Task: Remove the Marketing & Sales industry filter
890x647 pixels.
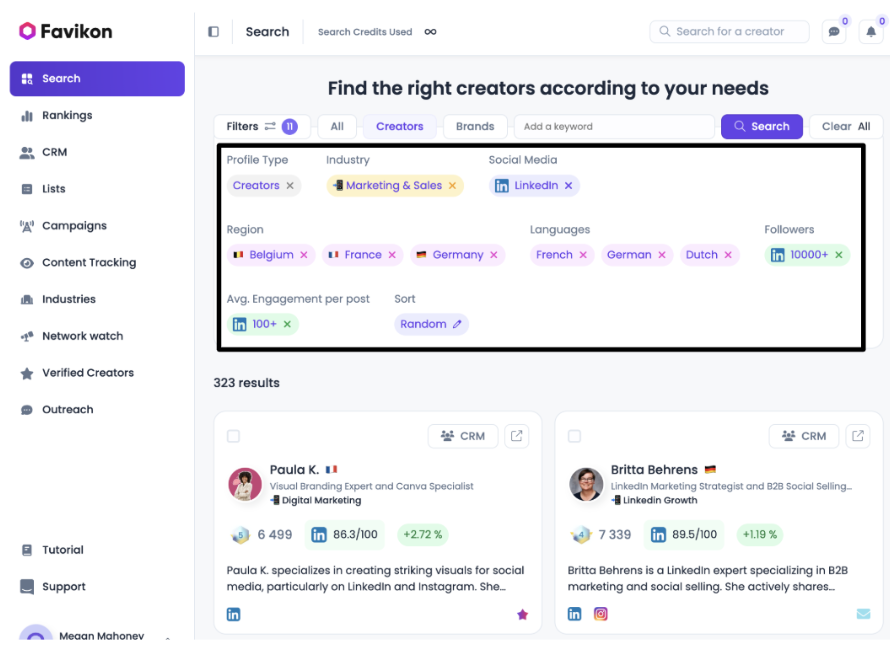Action: pos(452,186)
